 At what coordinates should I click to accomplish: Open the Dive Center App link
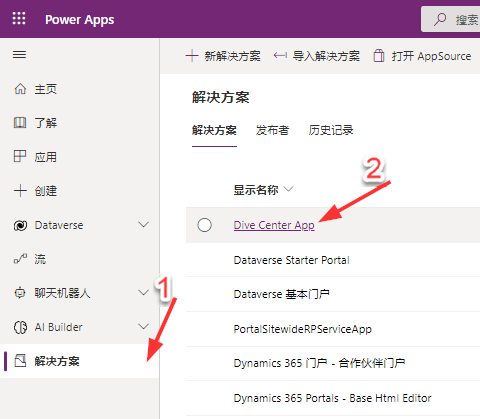274,225
